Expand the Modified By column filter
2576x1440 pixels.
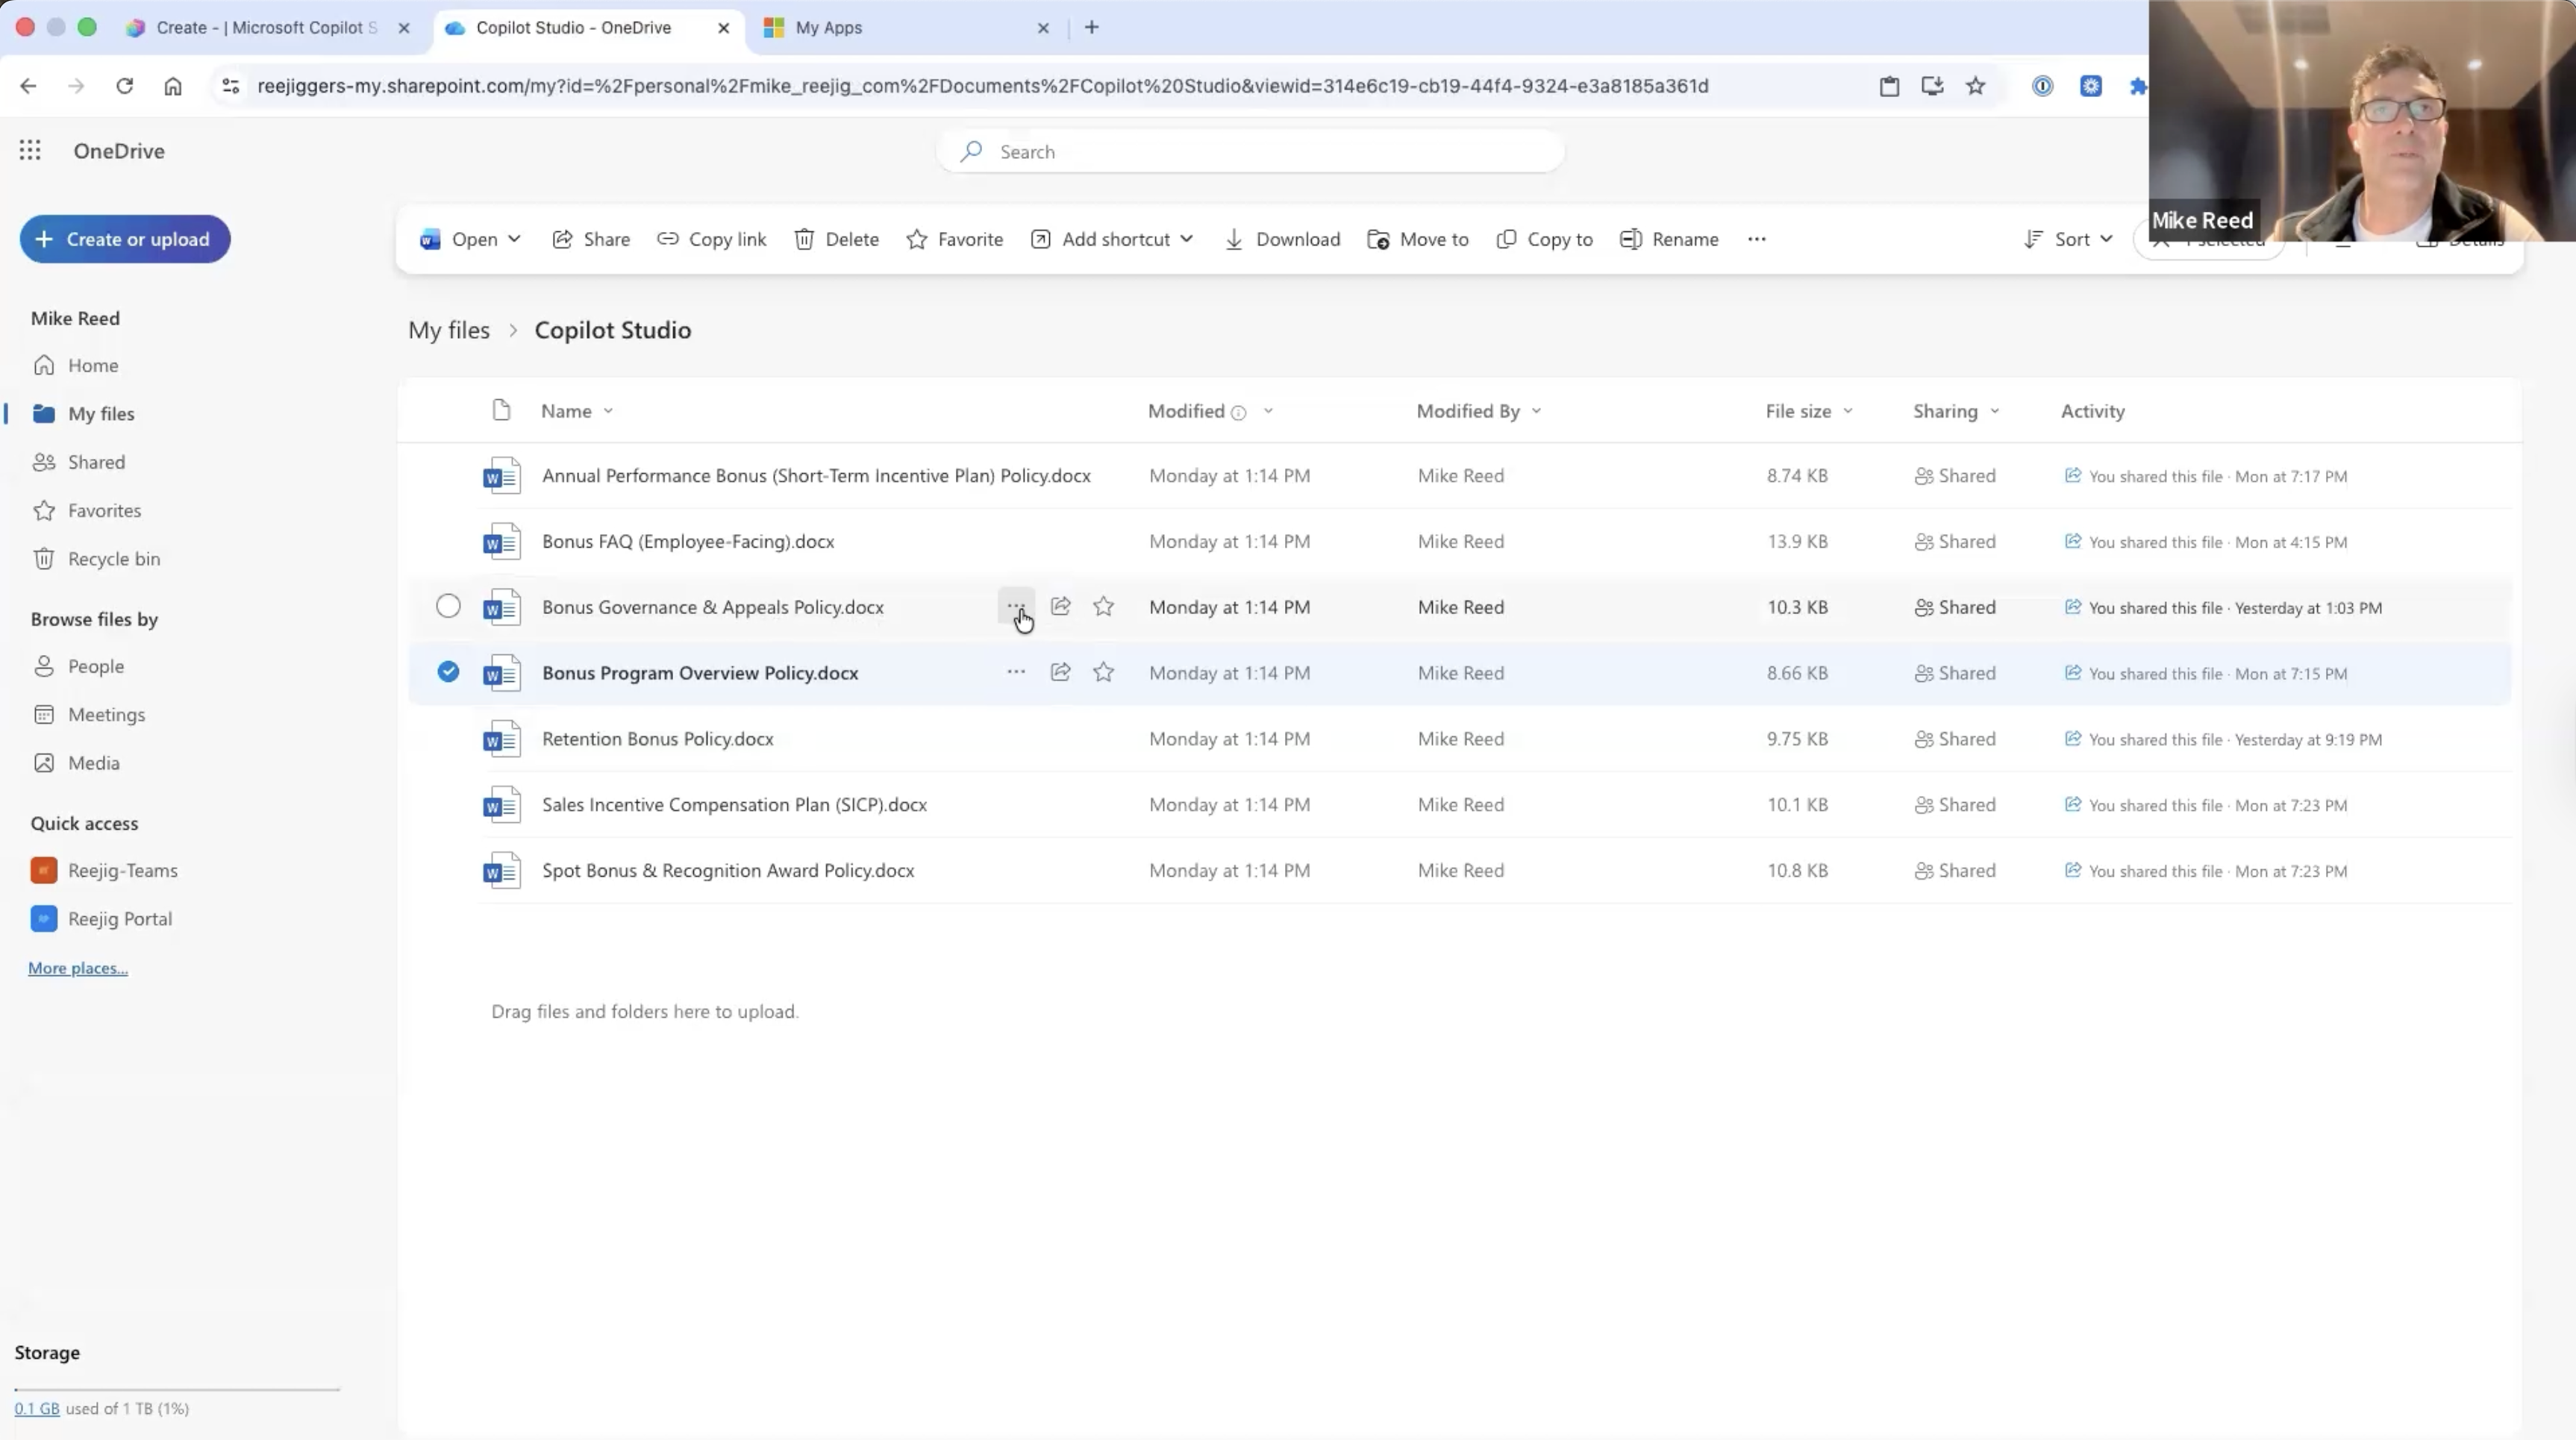pyautogui.click(x=1536, y=410)
